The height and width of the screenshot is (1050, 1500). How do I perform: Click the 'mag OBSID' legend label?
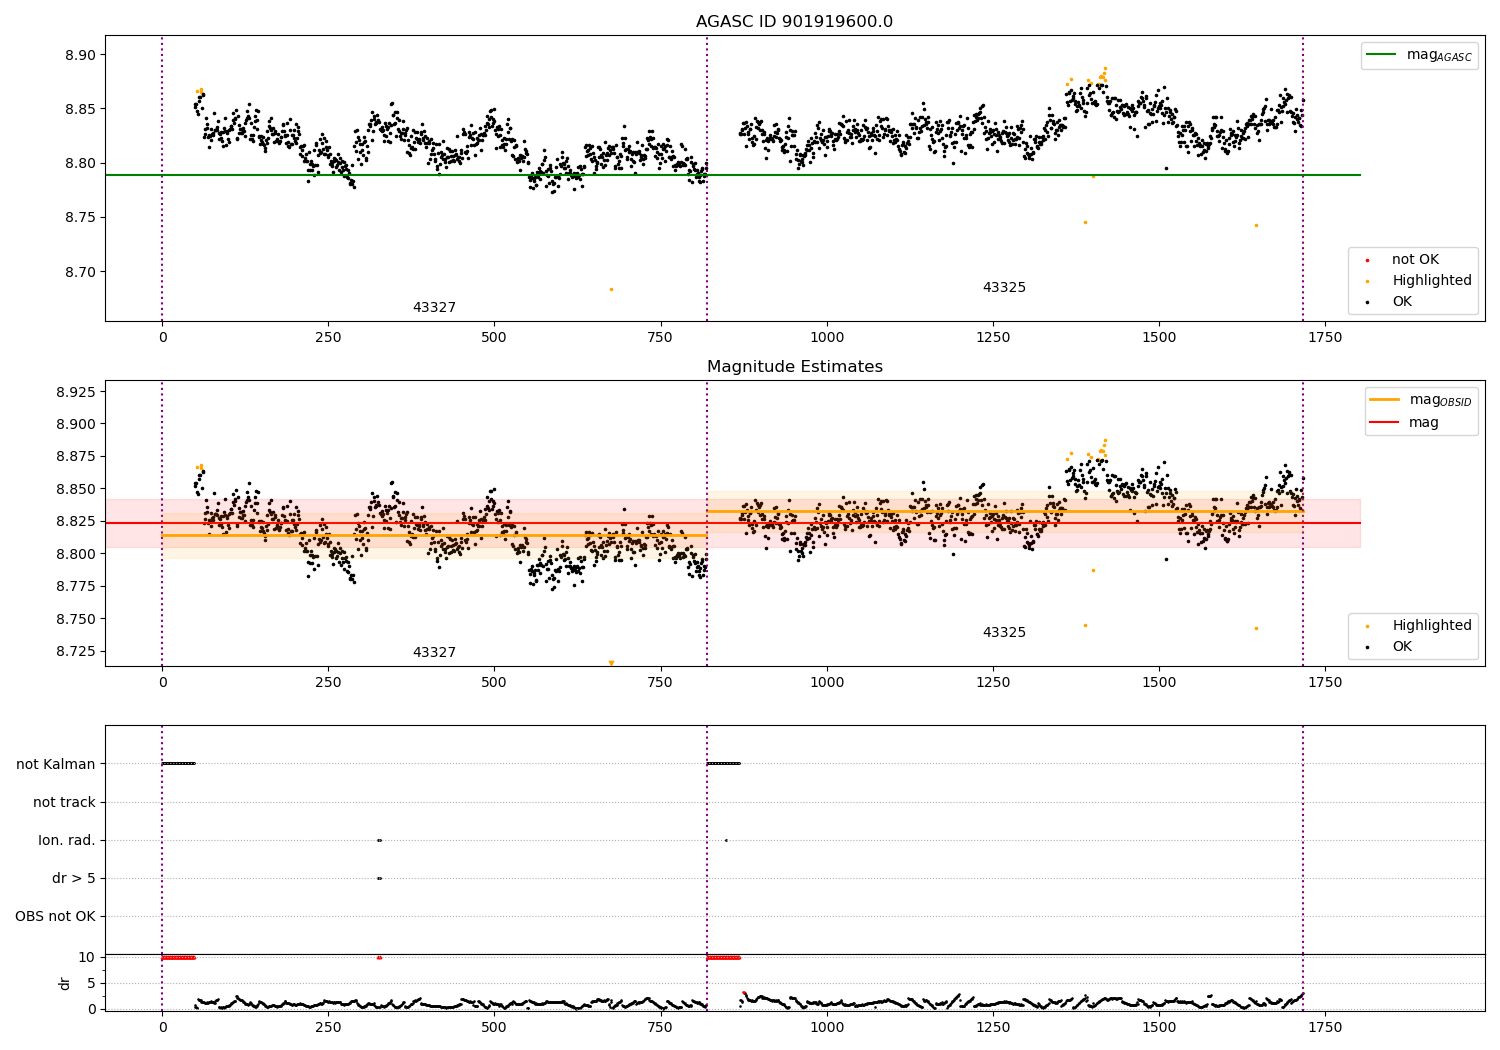(x=1441, y=400)
